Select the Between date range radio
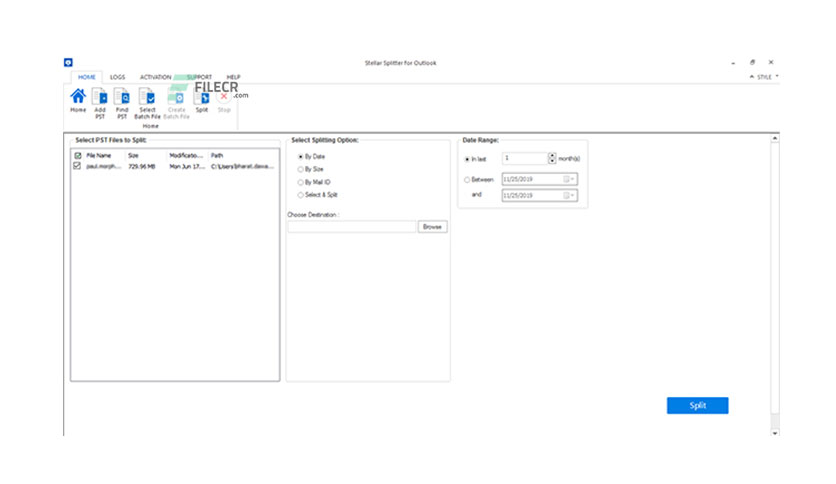 click(x=467, y=180)
